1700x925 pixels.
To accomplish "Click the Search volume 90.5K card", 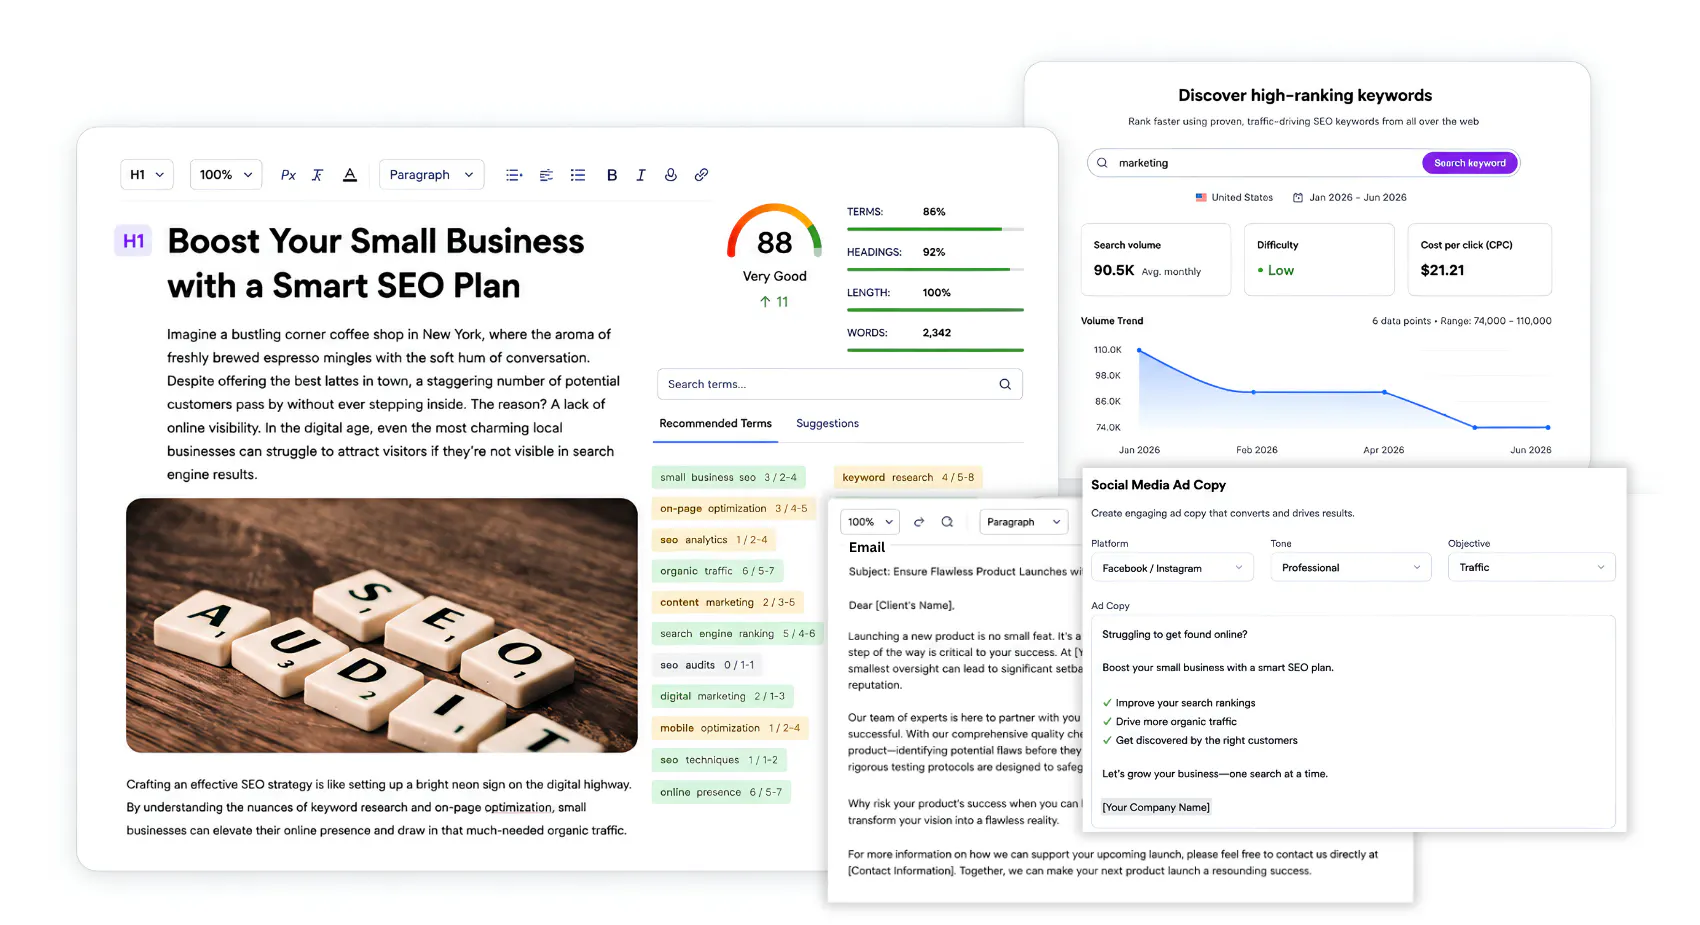I will [1156, 259].
